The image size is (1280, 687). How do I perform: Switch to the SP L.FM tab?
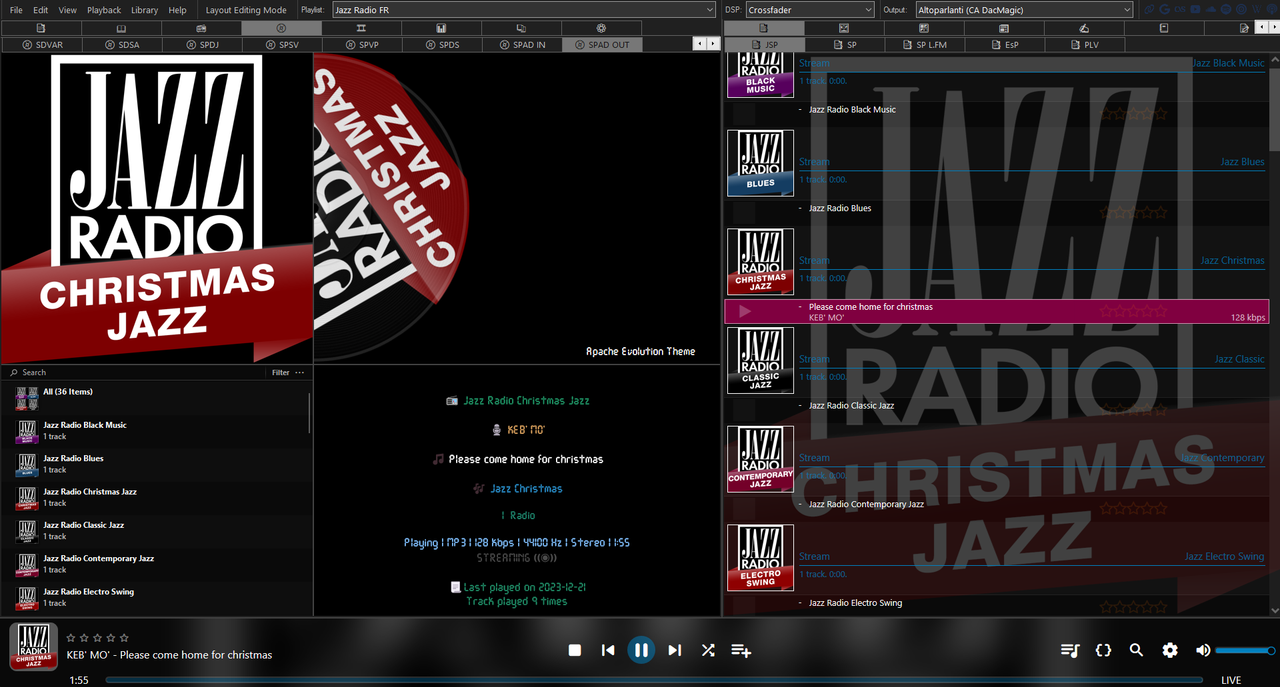pos(925,45)
